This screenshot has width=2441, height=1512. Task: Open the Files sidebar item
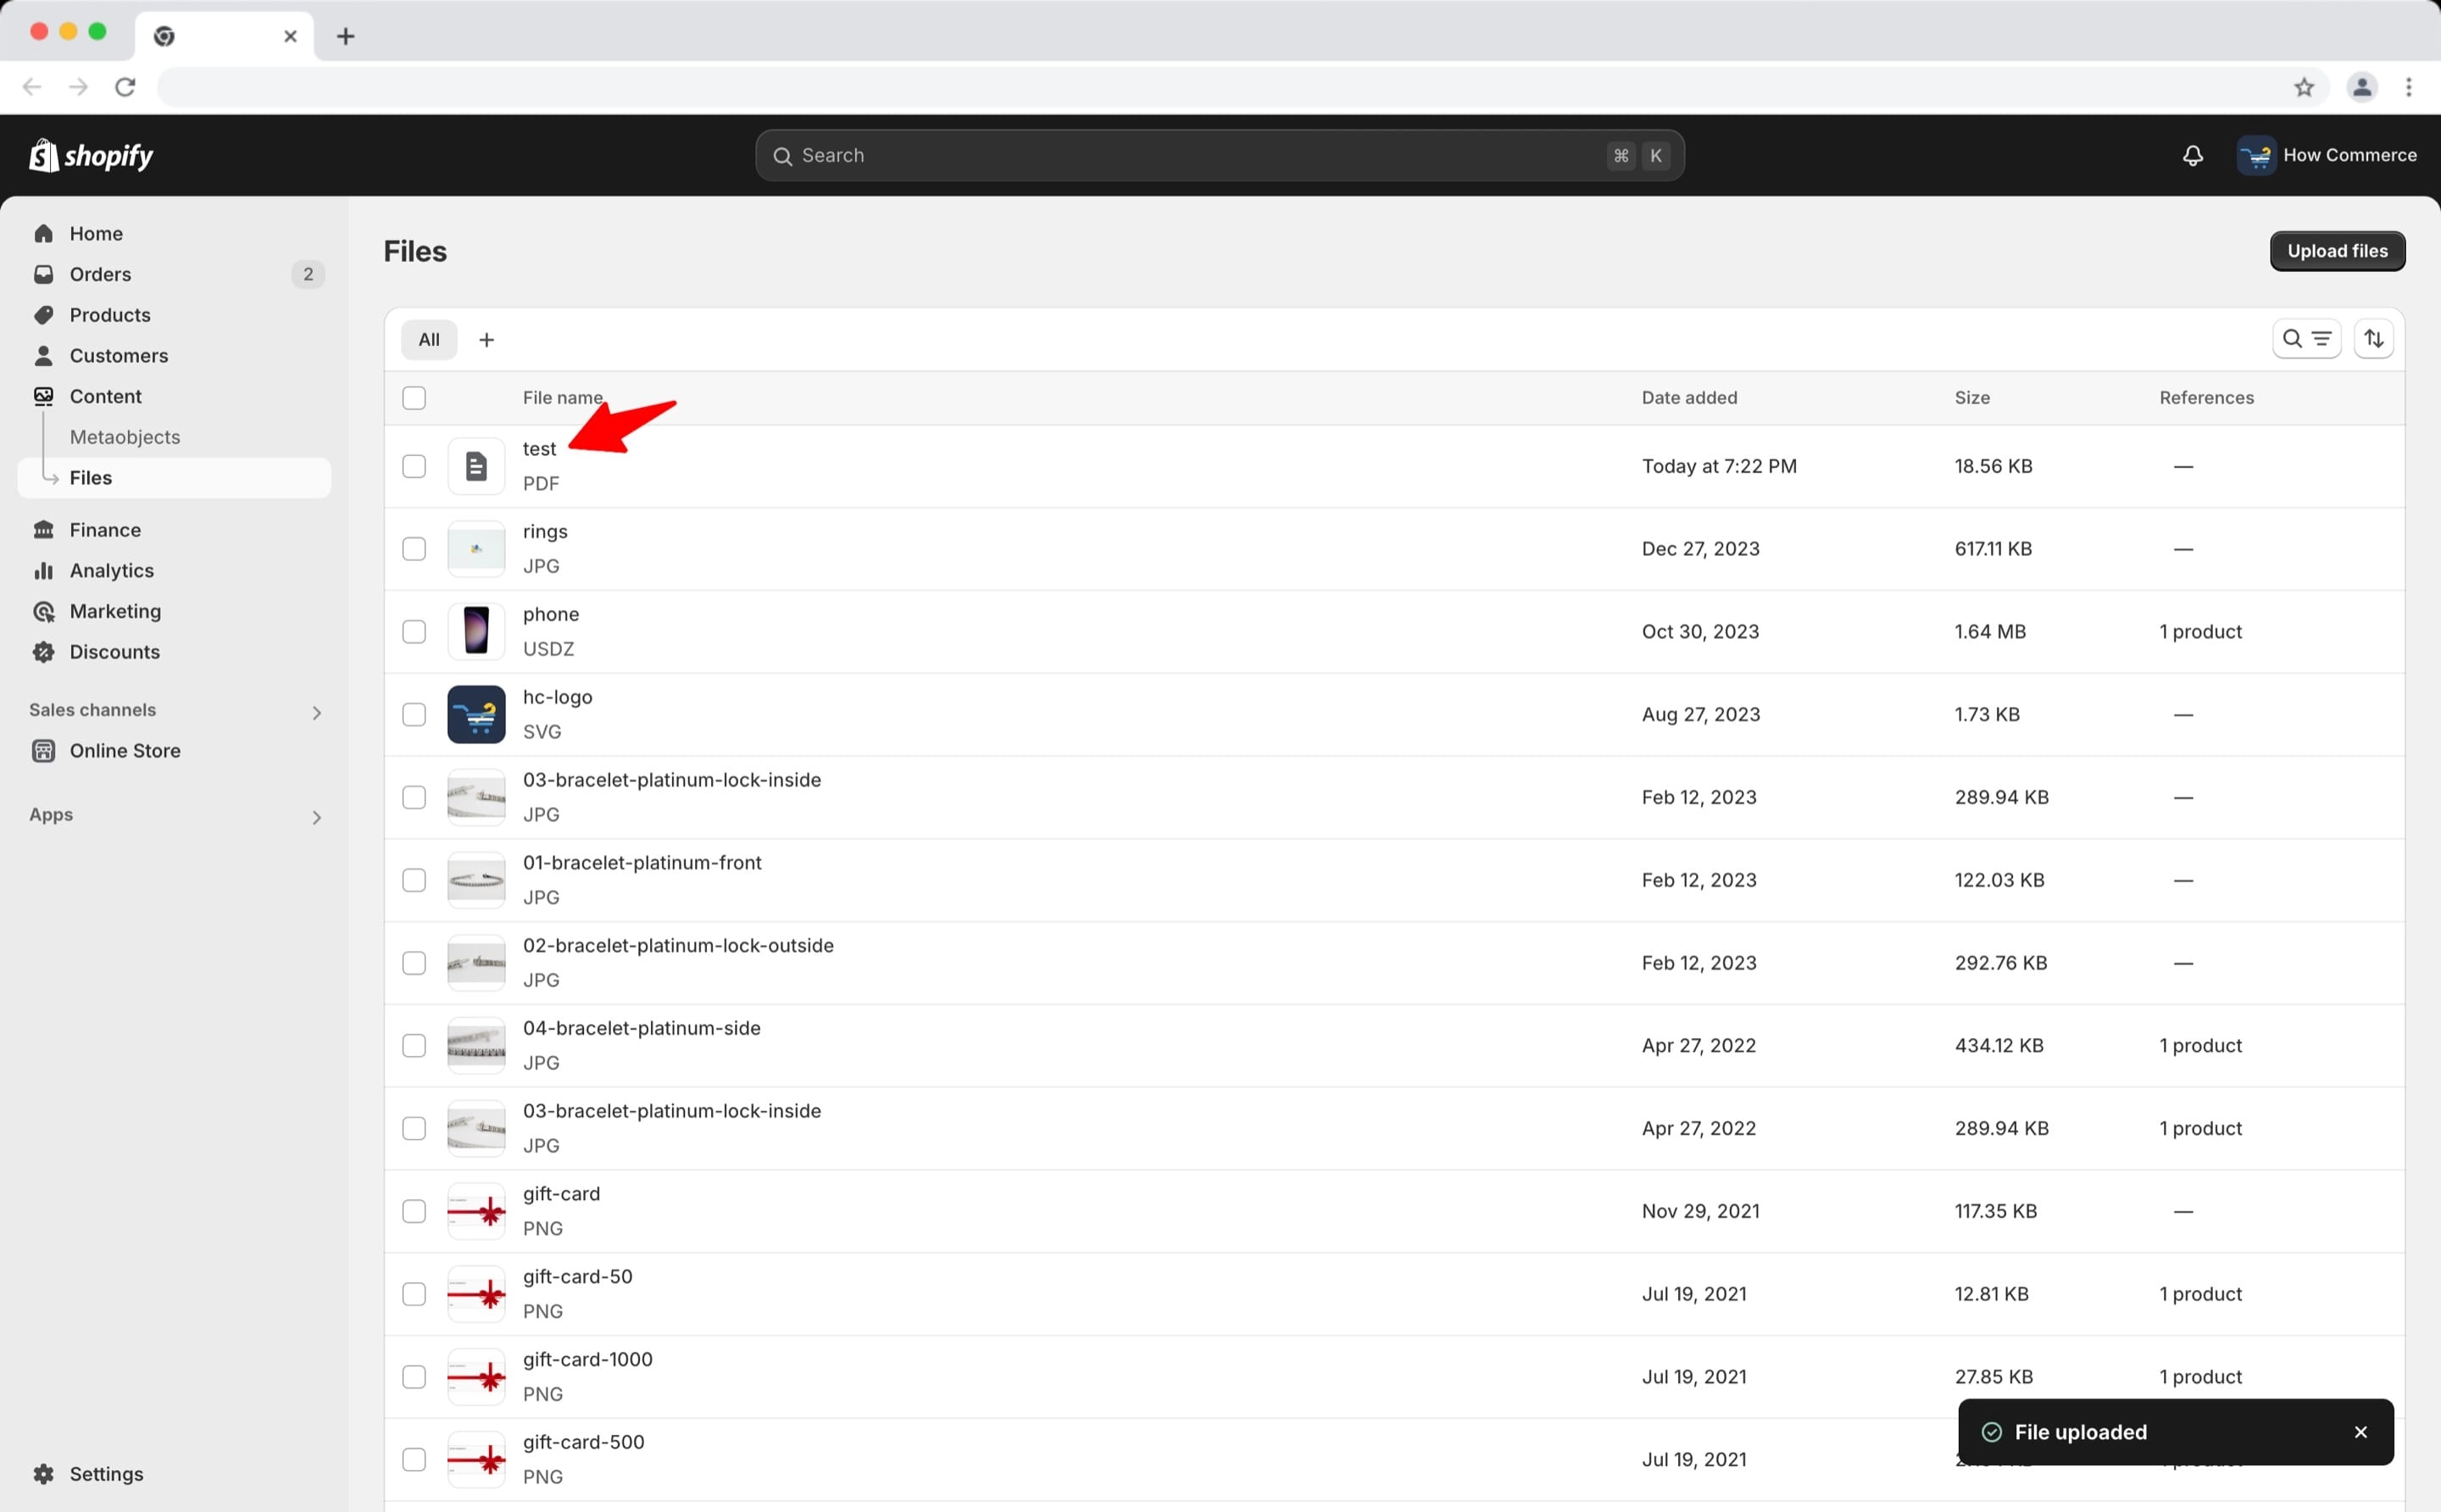coord(174,478)
